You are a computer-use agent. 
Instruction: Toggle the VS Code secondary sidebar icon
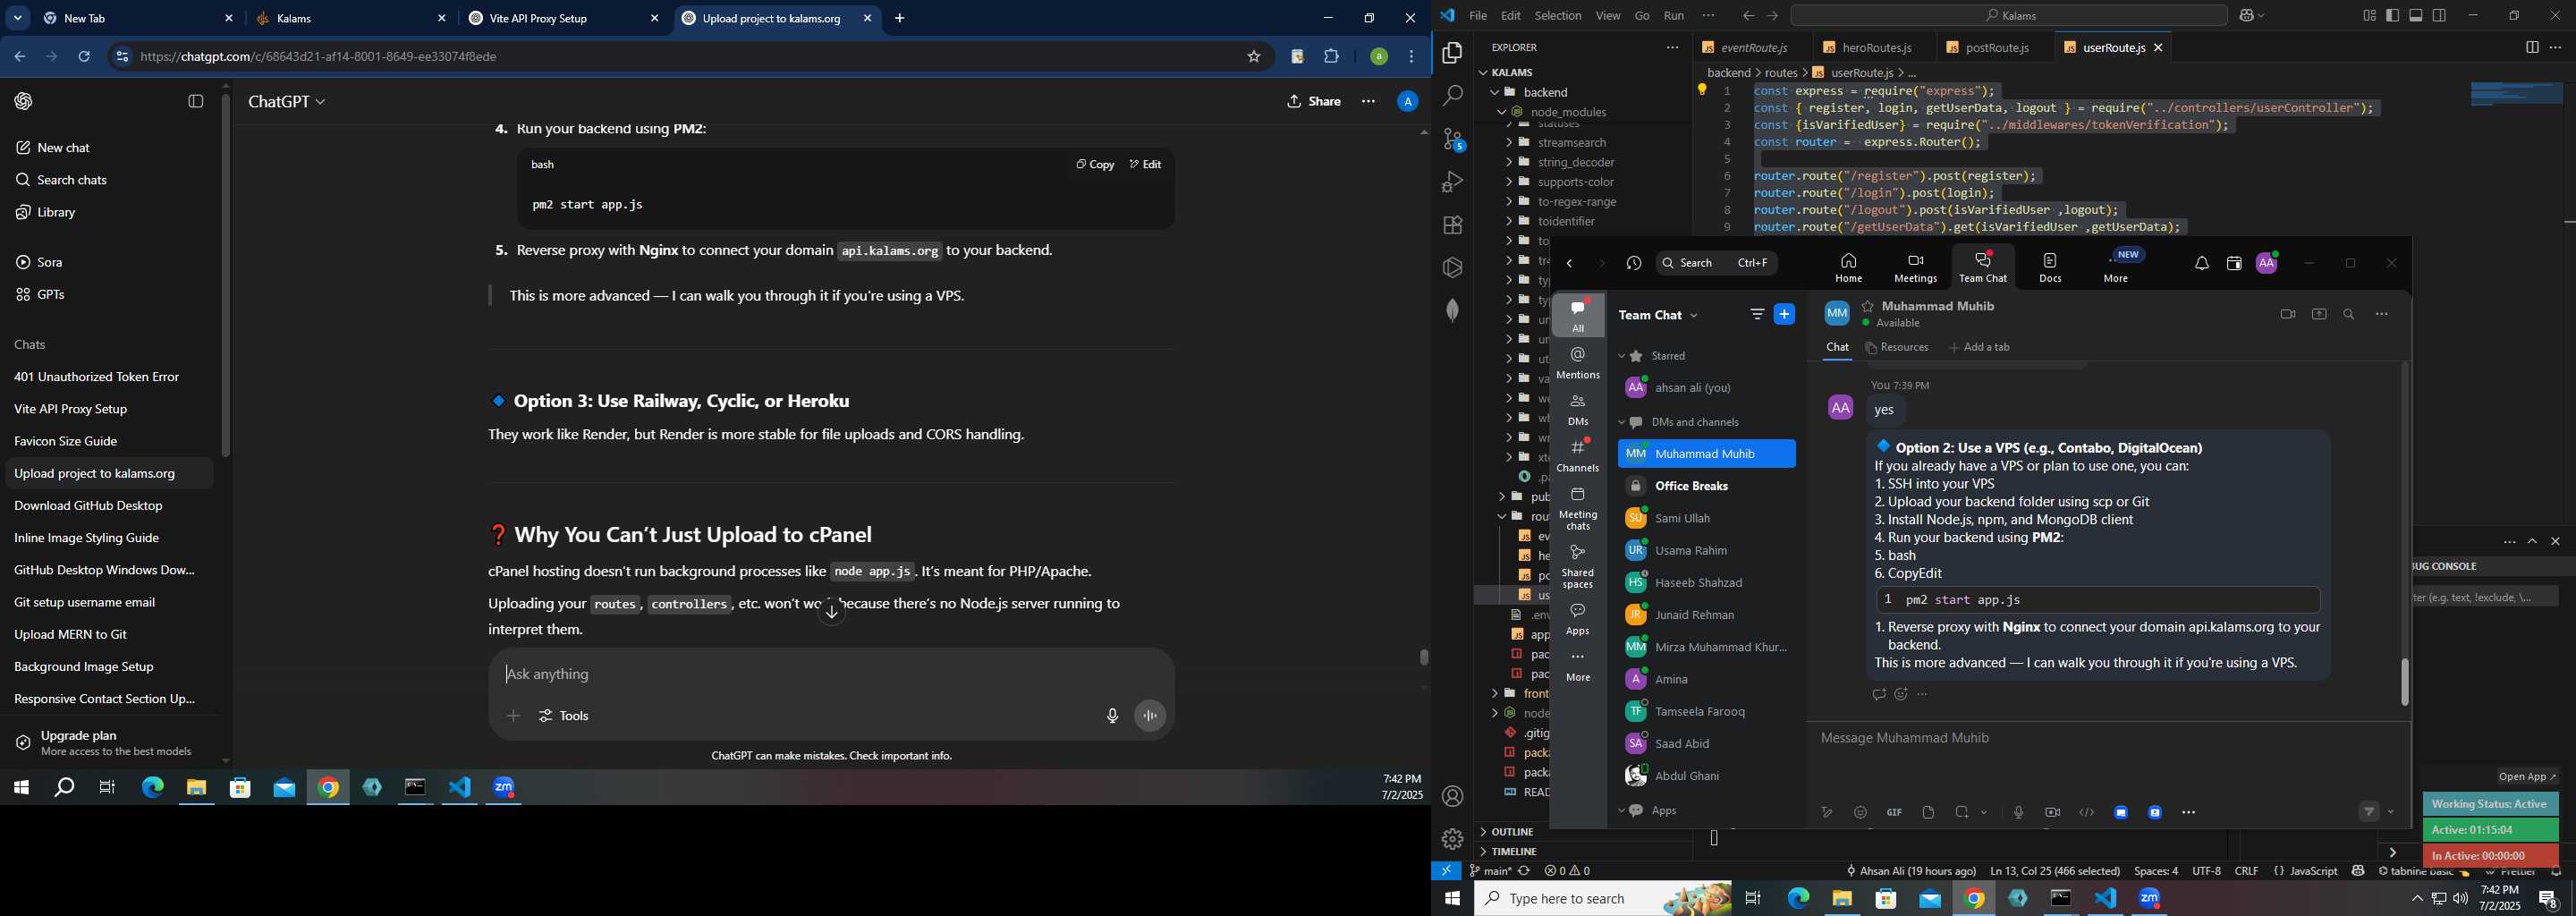point(2440,15)
